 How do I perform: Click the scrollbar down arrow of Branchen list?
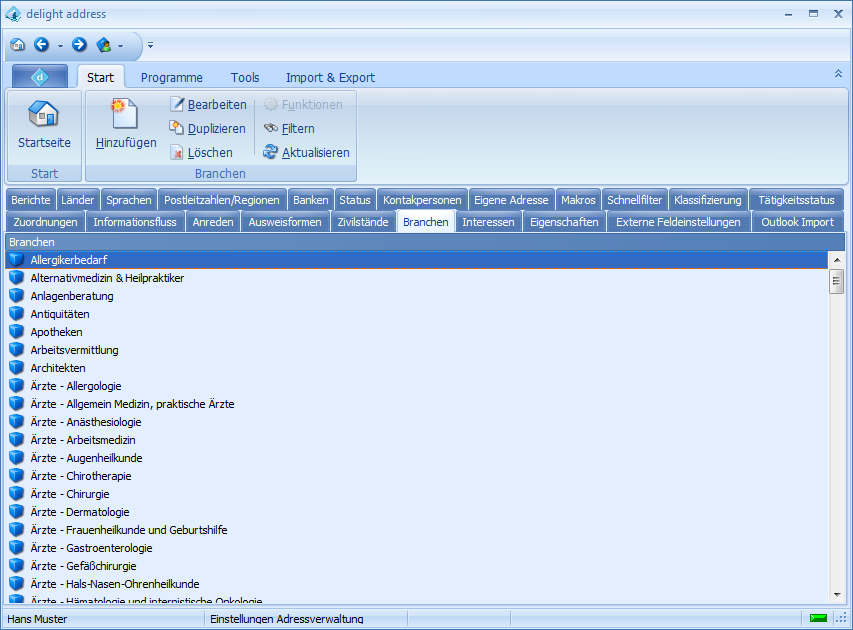click(837, 594)
